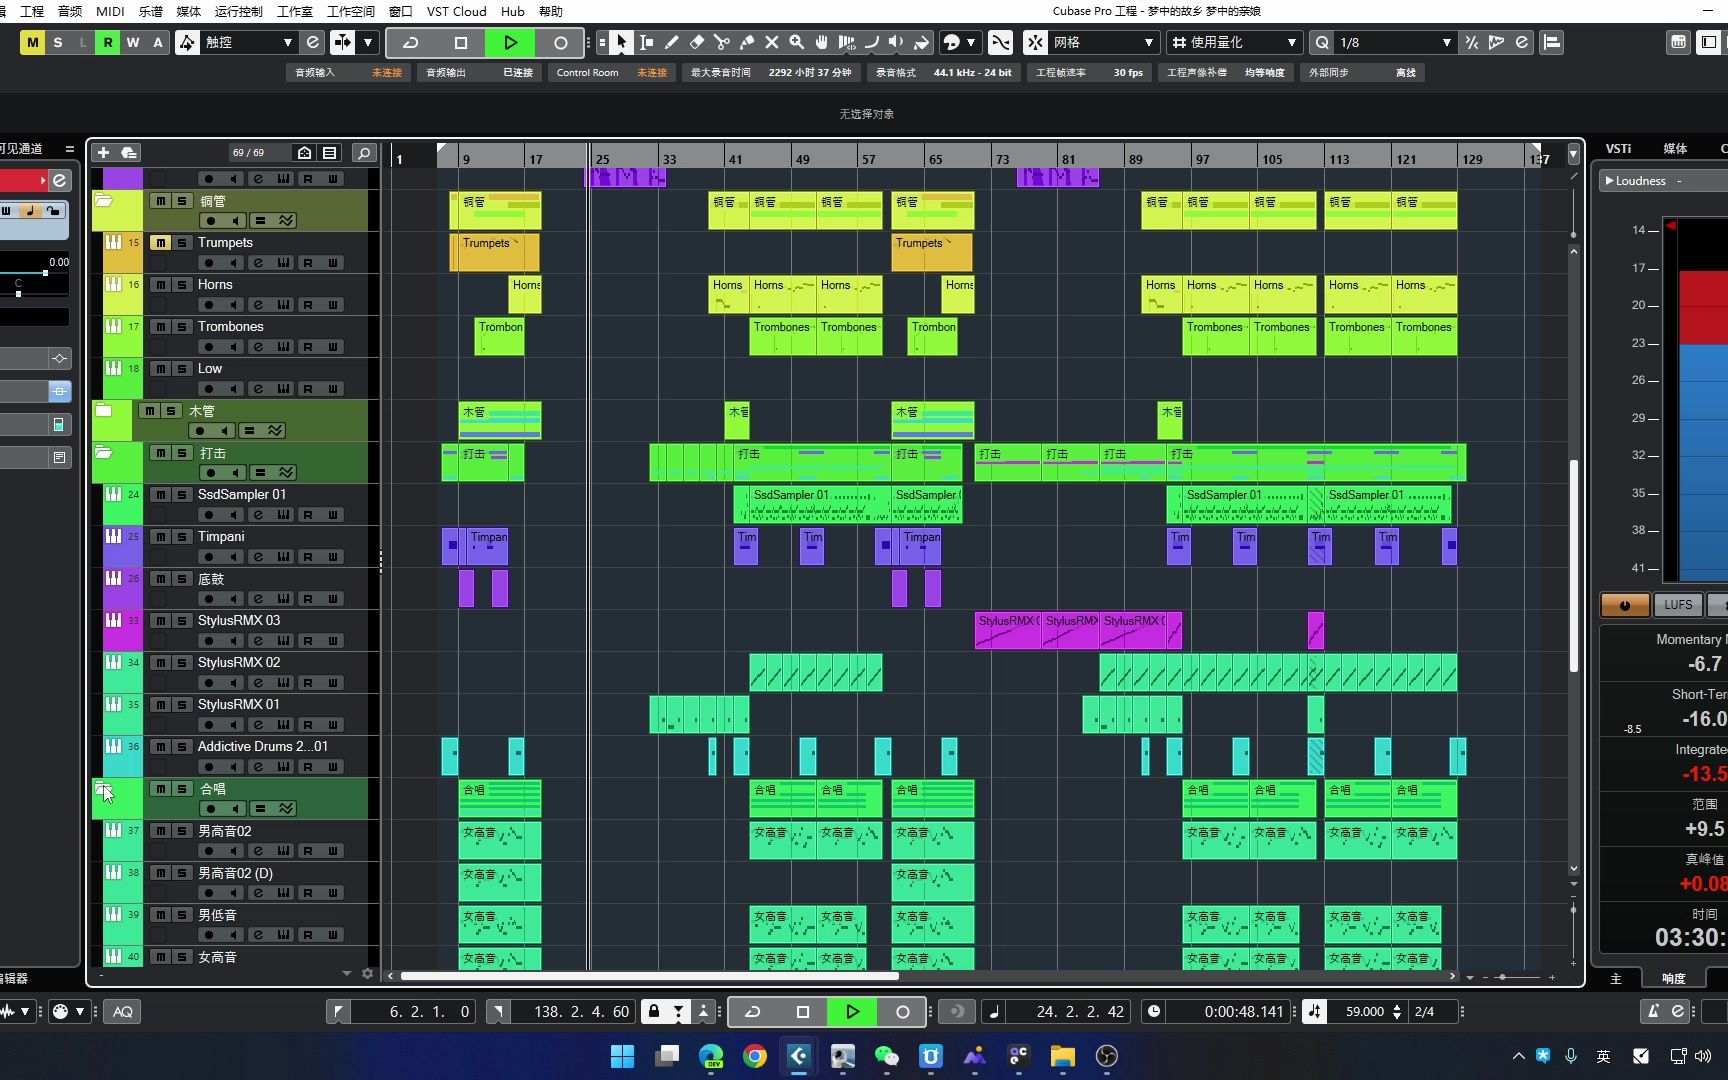The width and height of the screenshot is (1728, 1080).
Task: Open WeChat from the taskbar
Action: point(887,1056)
